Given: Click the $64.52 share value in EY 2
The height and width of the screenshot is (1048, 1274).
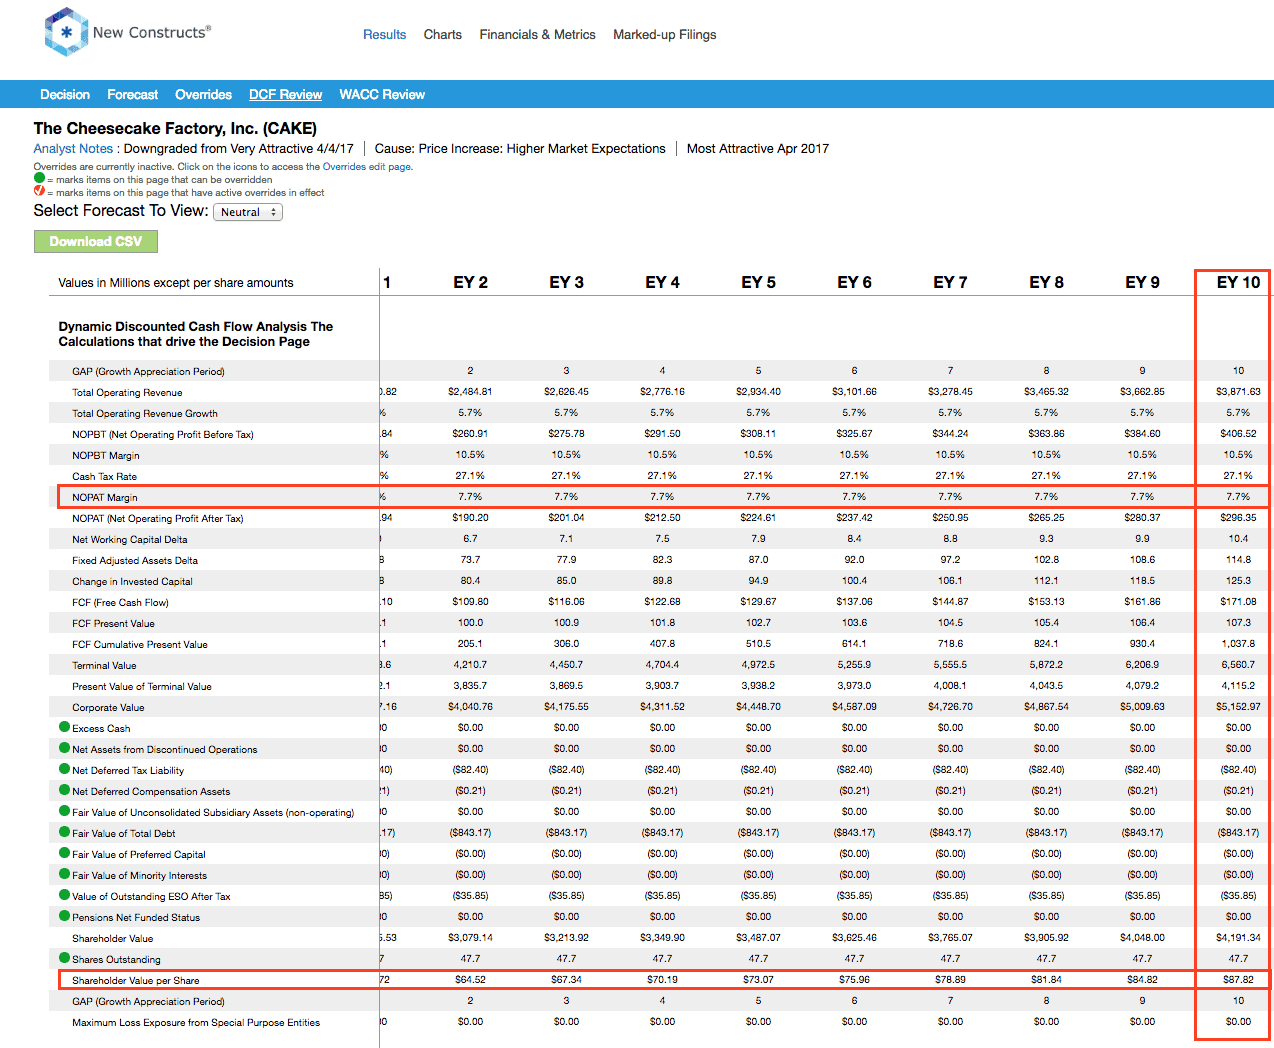Looking at the screenshot, I should click(470, 980).
